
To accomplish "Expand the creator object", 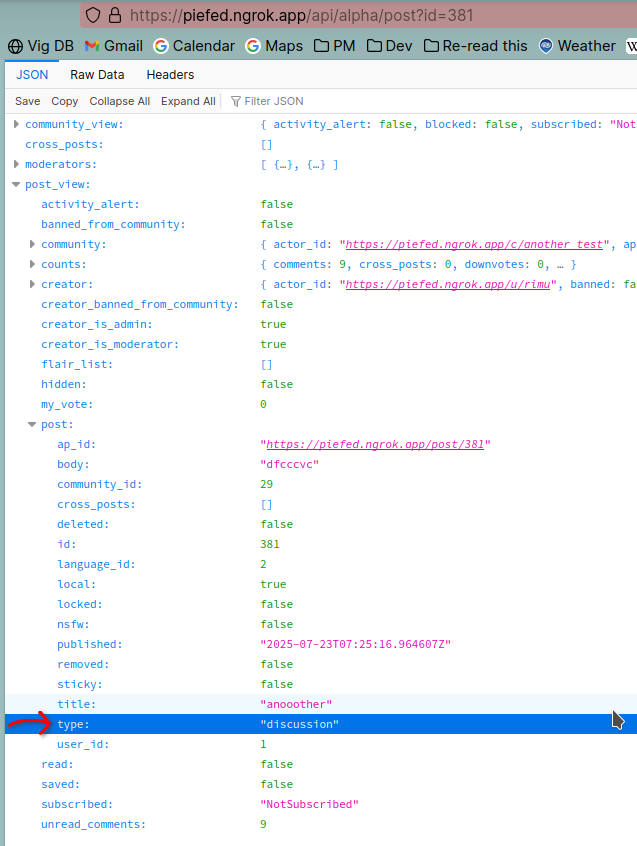I will point(32,284).
